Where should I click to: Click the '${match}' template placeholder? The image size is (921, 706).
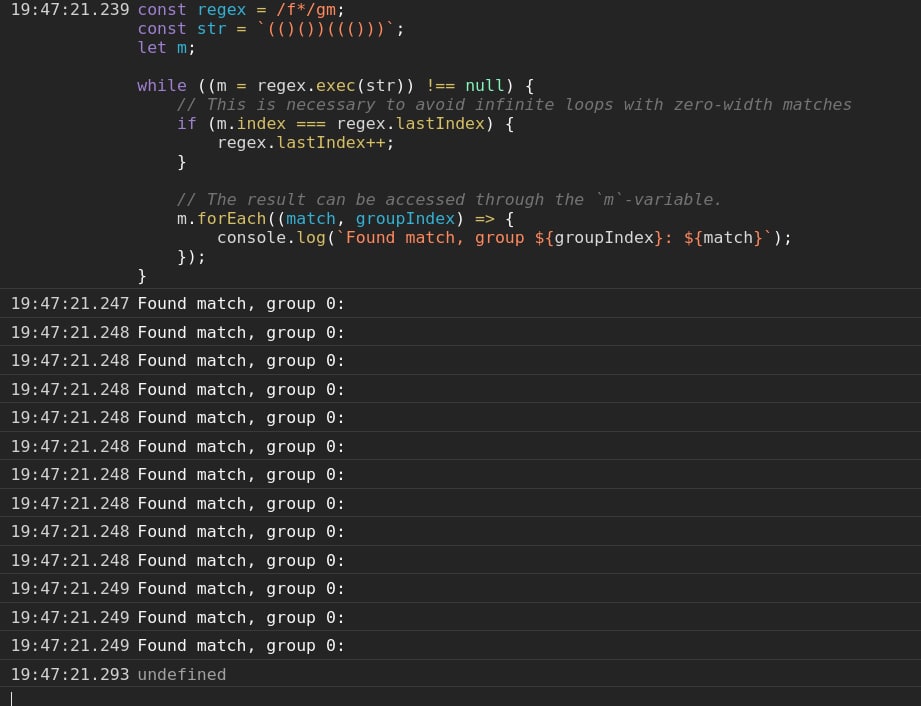pyautogui.click(x=723, y=238)
